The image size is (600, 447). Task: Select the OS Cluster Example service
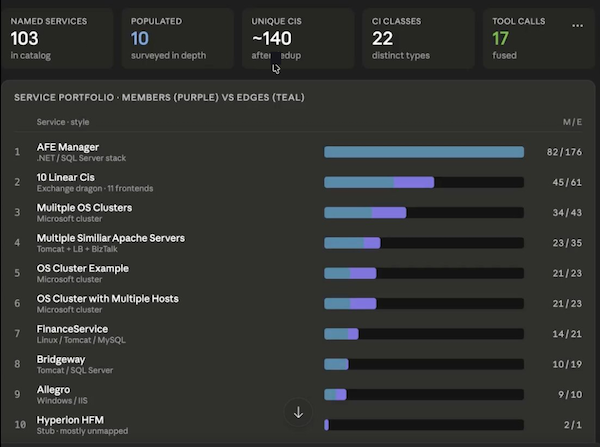pos(298,273)
